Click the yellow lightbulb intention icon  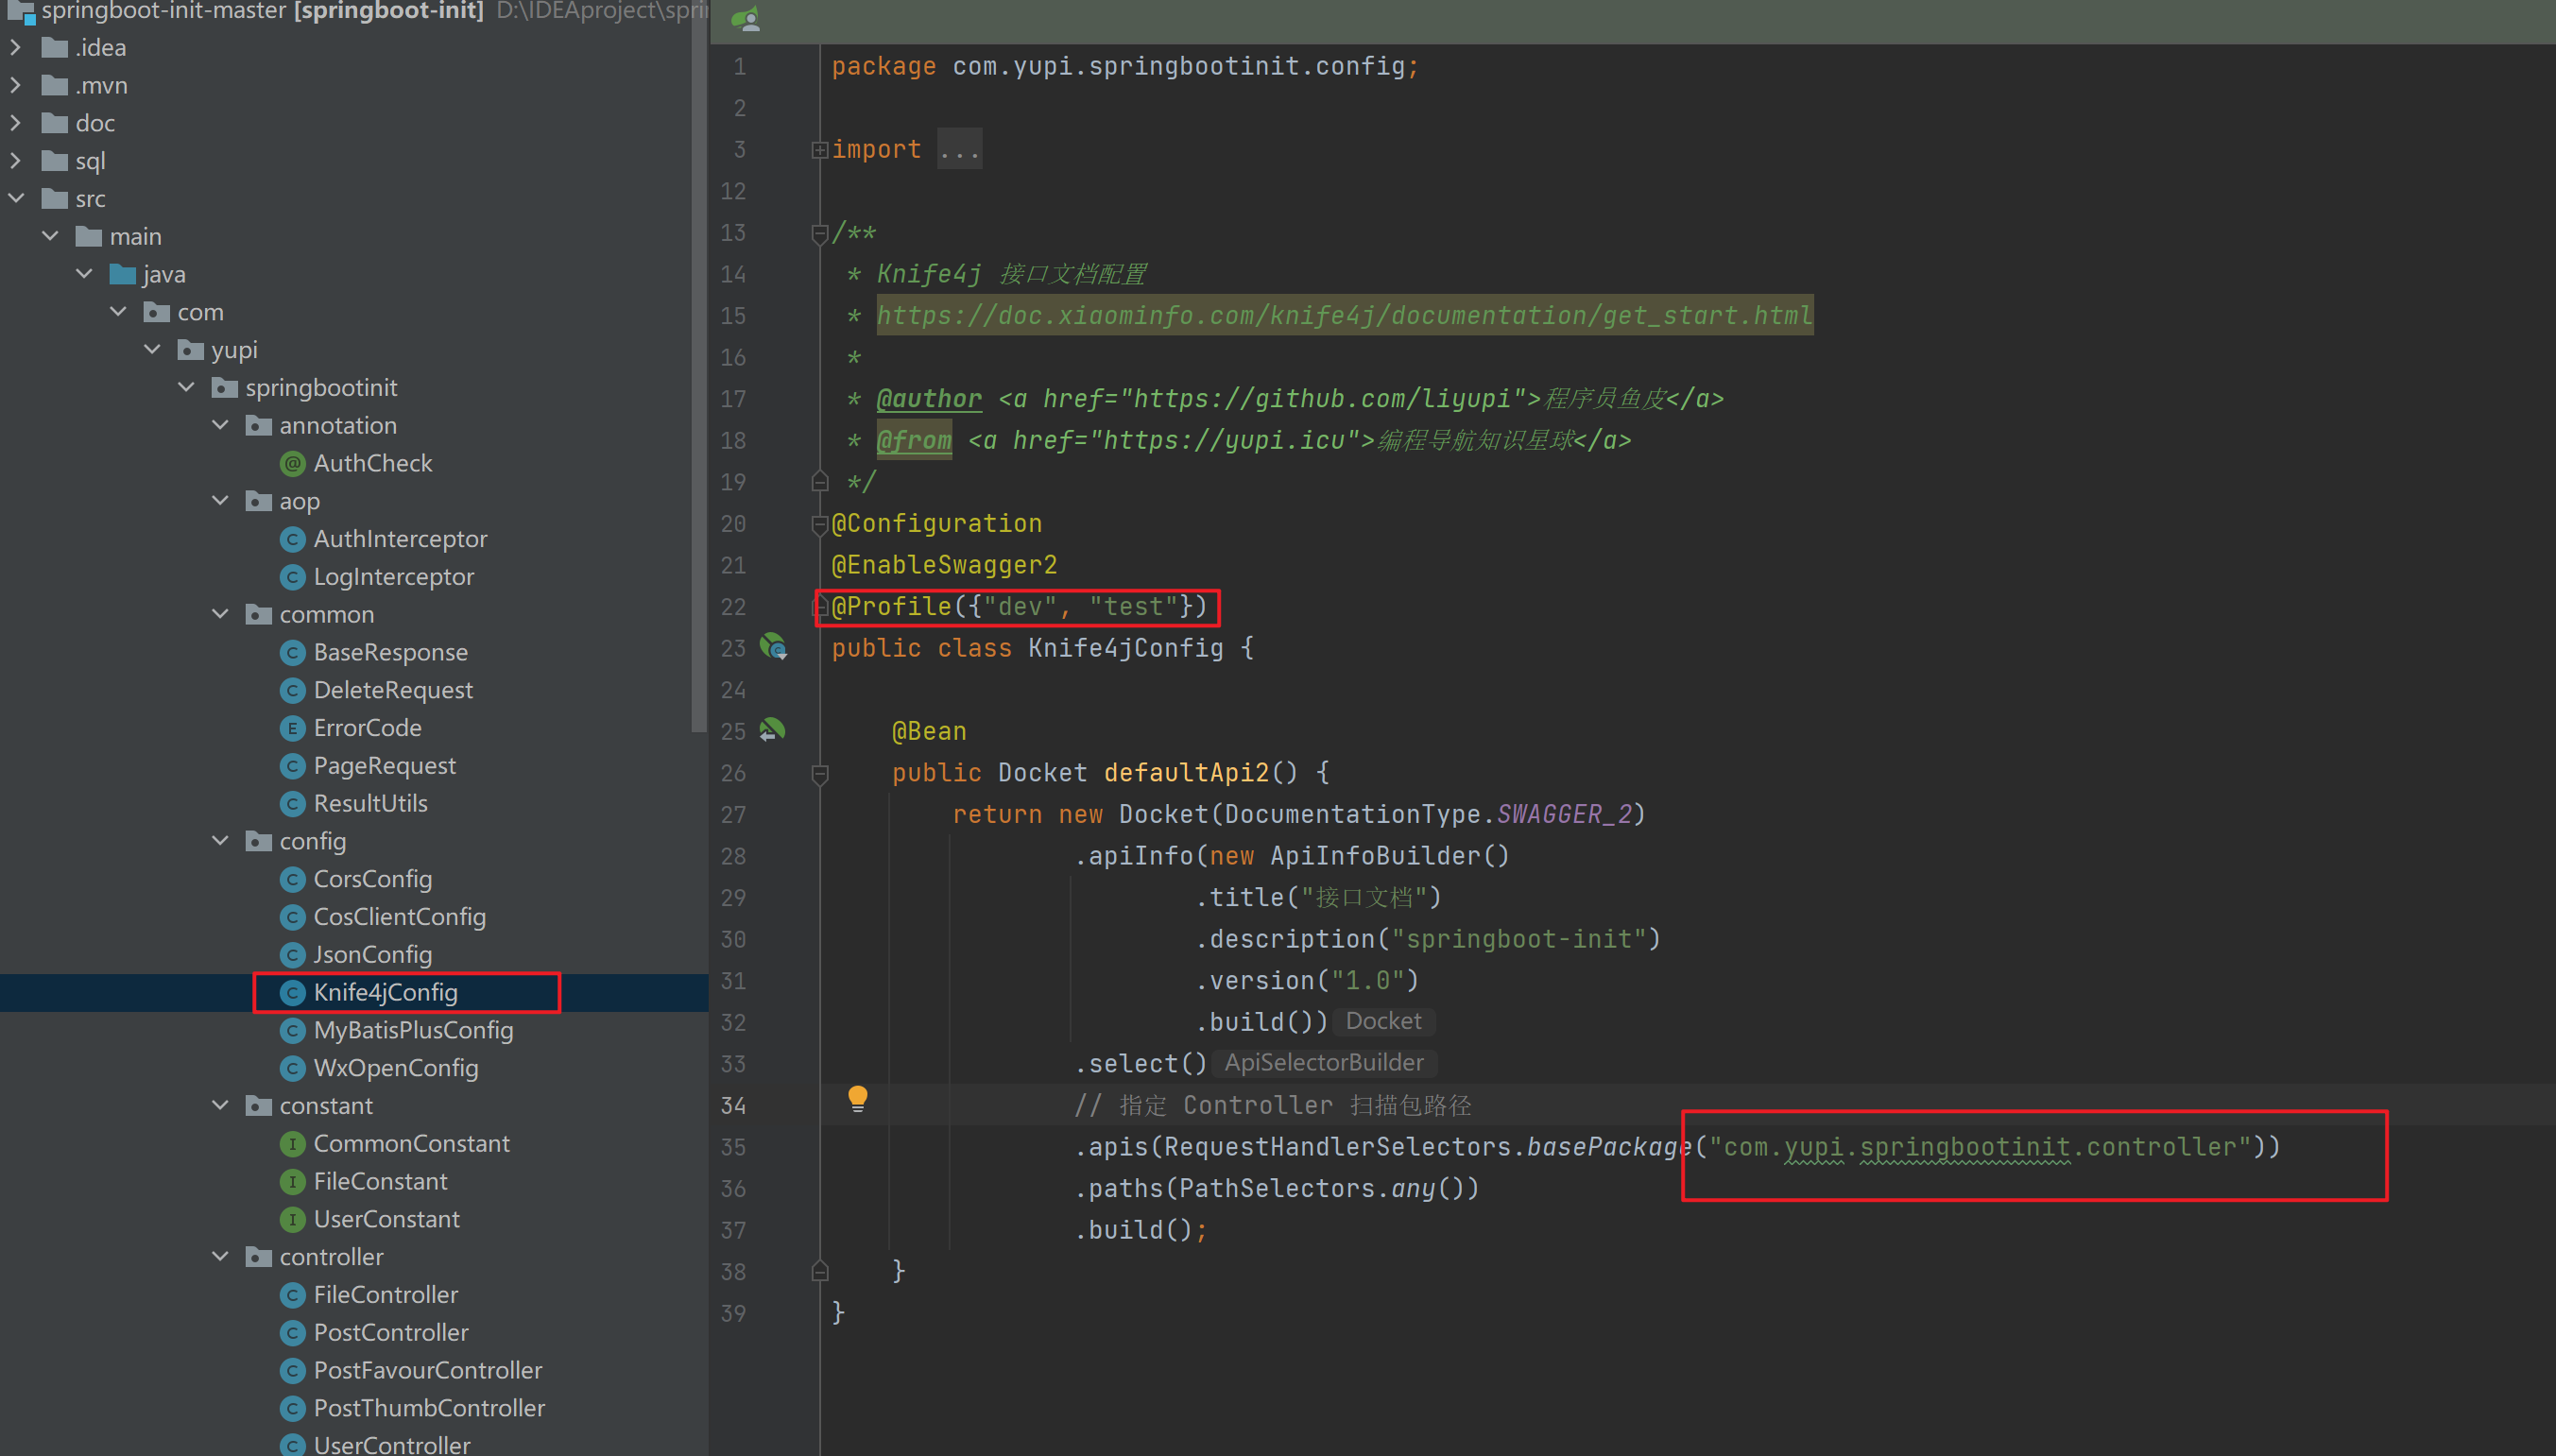857,1099
